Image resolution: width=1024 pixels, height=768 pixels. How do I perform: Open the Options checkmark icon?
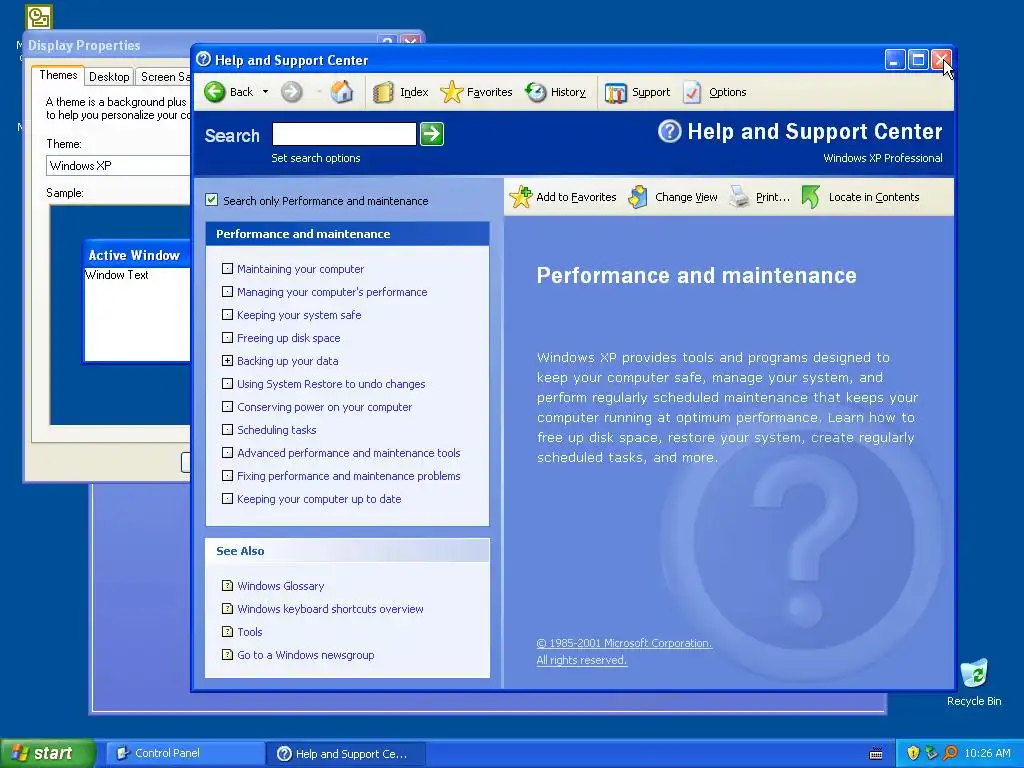pyautogui.click(x=692, y=92)
